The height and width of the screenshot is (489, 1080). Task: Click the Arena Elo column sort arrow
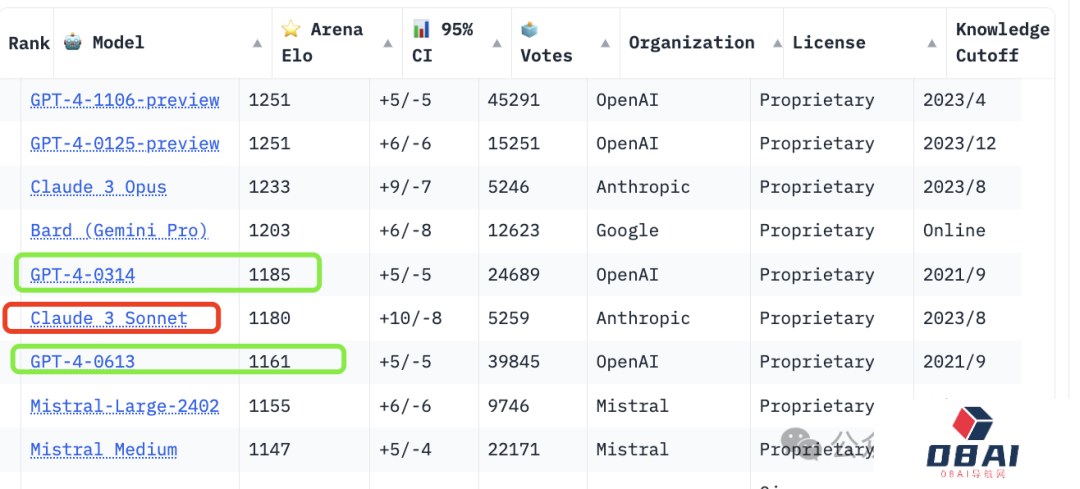388,43
